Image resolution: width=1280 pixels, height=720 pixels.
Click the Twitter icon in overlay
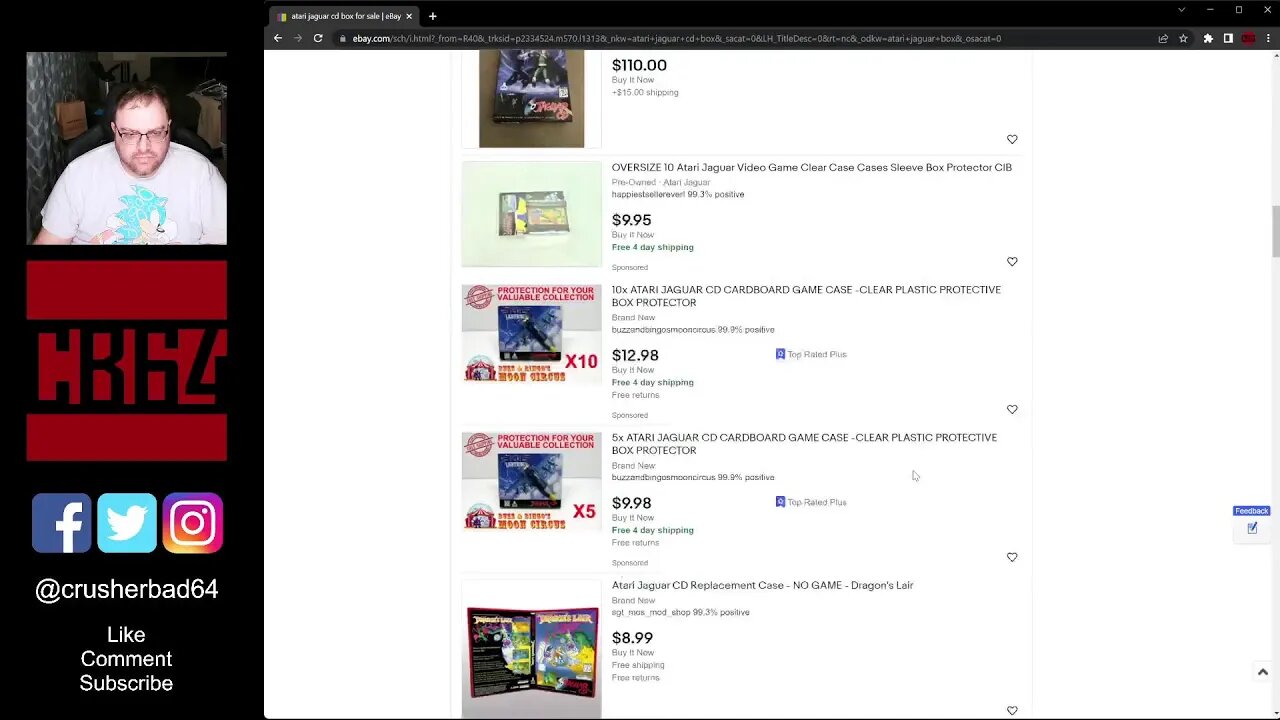(x=127, y=523)
